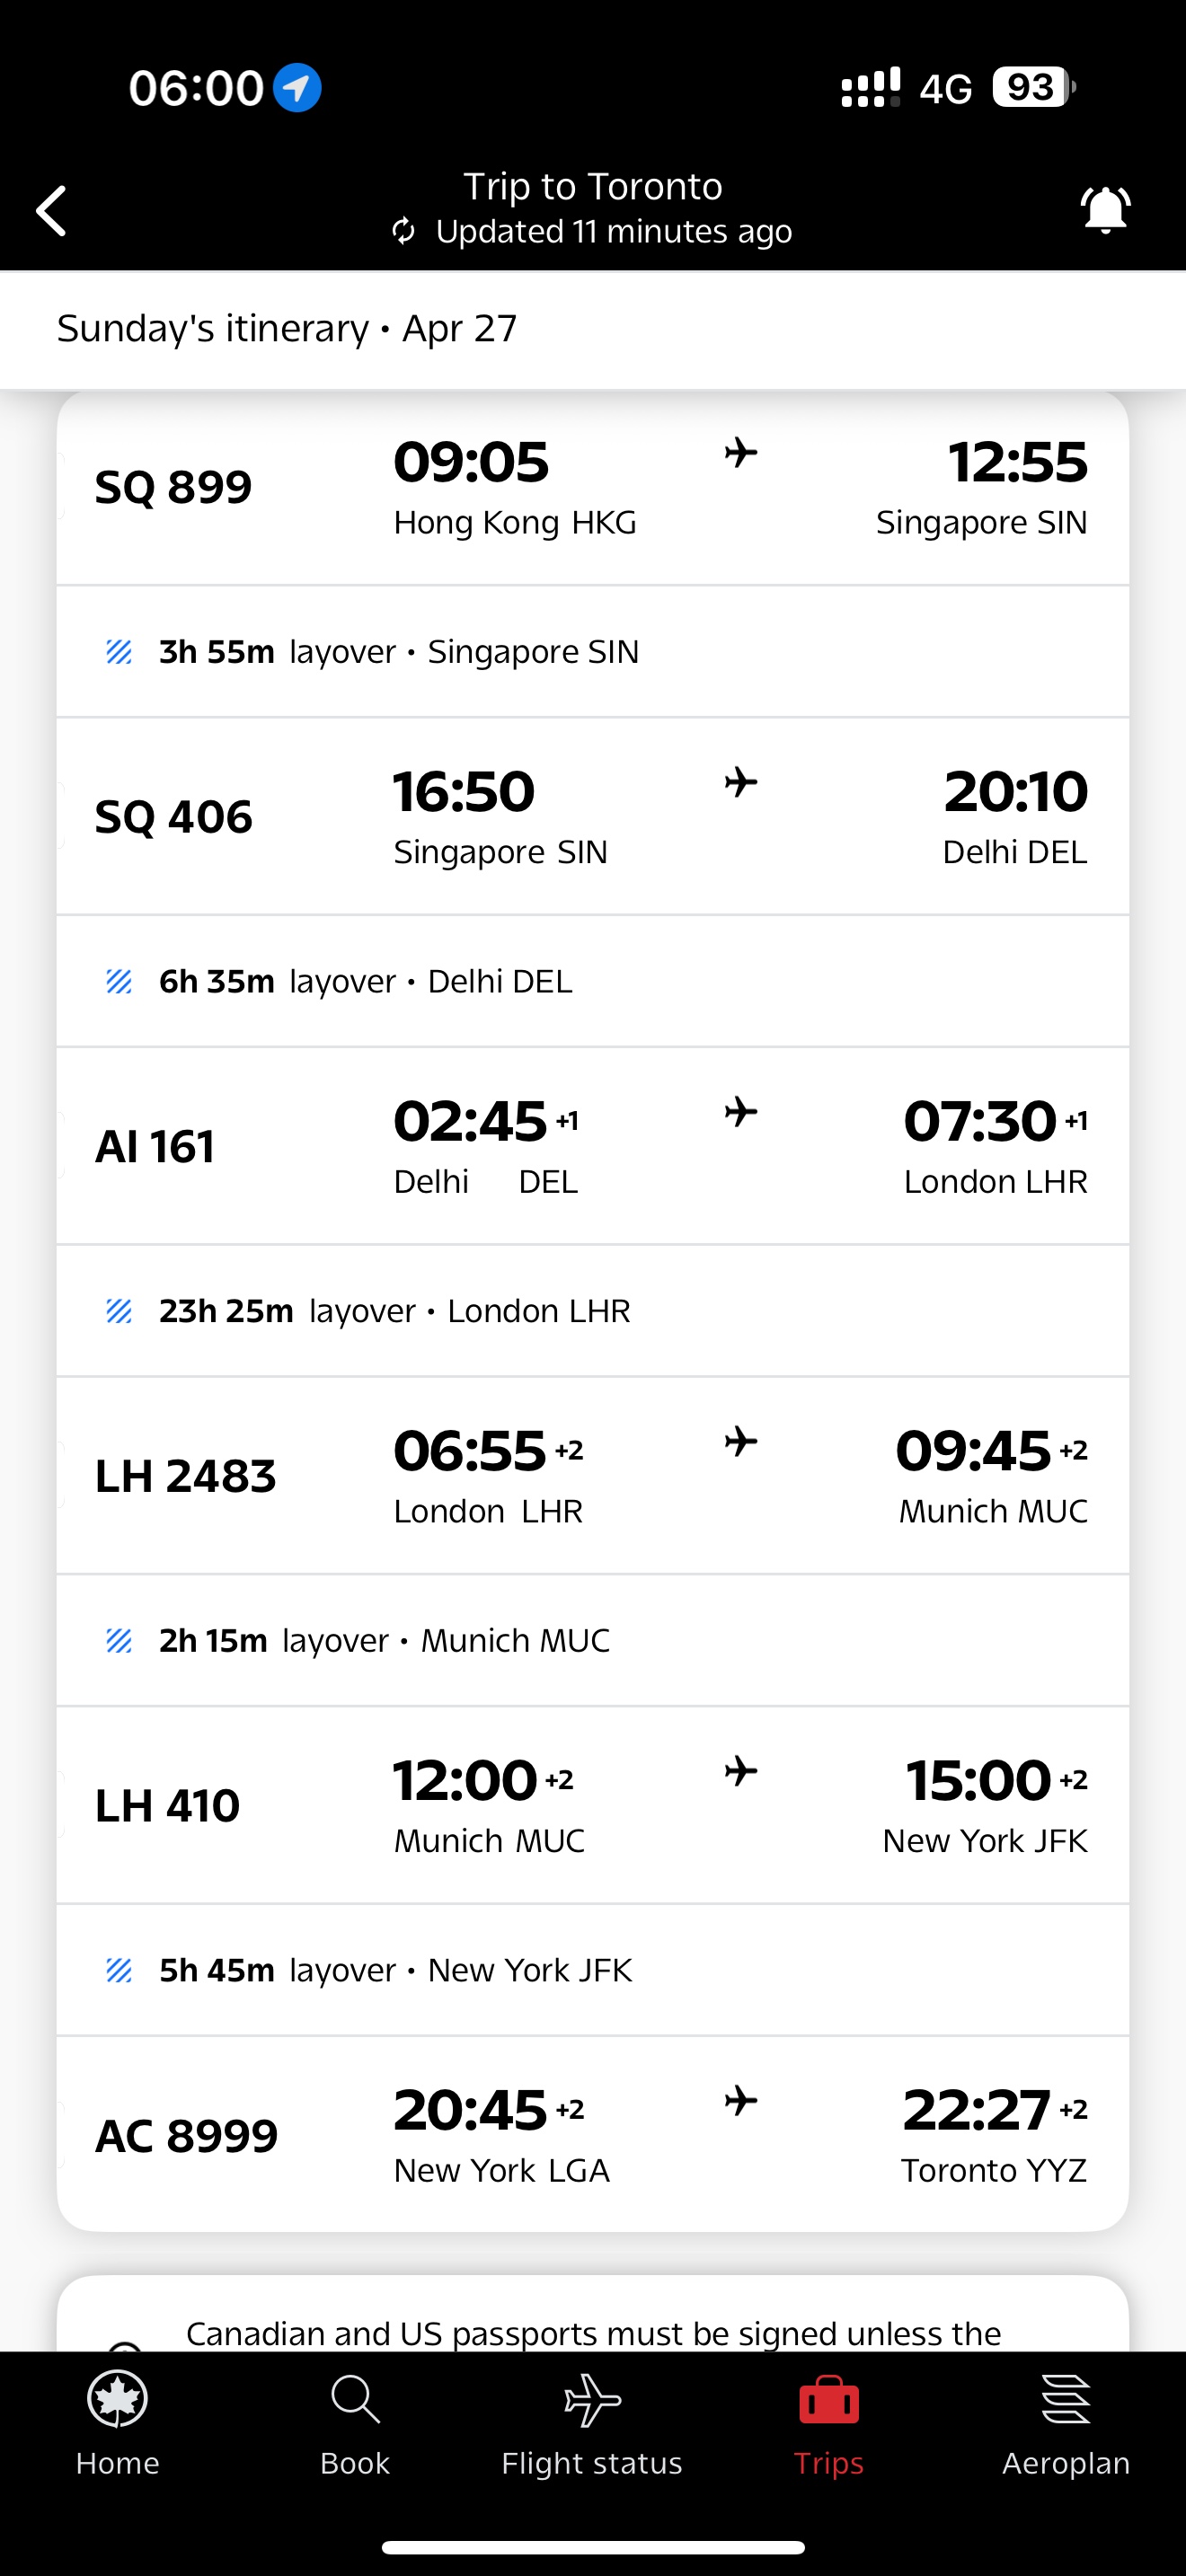Screen dimensions: 1186x2576
Task: Tap the 3h 55m Singapore layover stripe icon
Action: coord(119,652)
